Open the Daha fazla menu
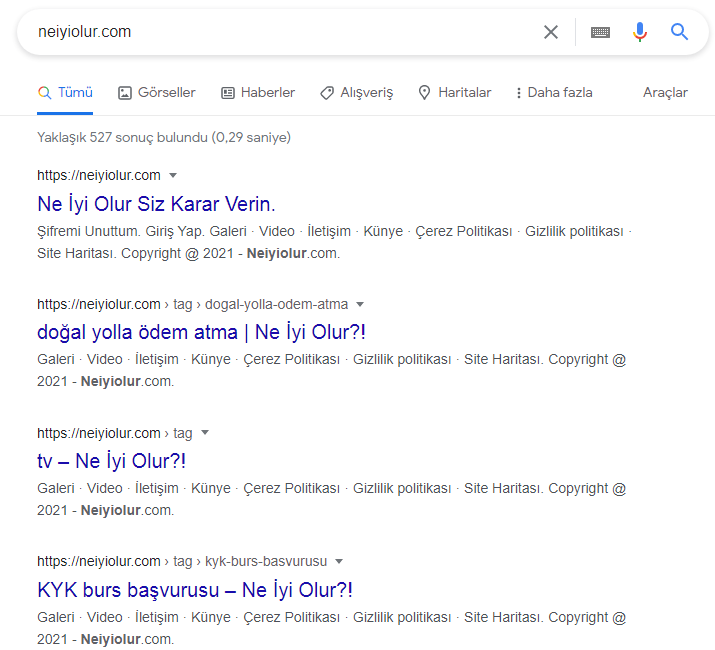 [554, 93]
